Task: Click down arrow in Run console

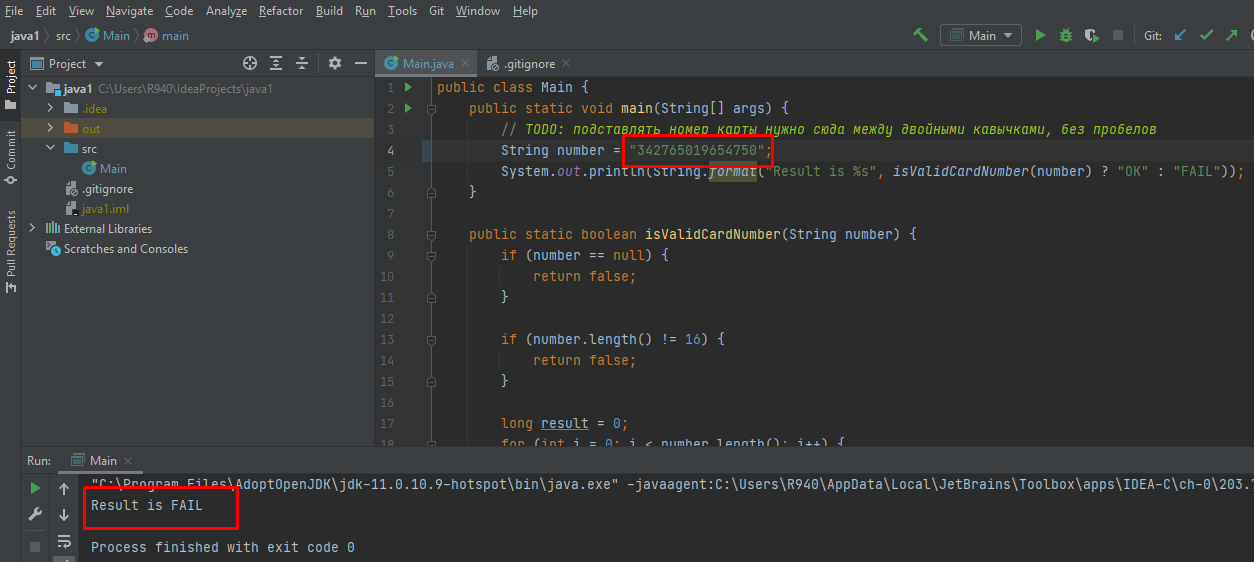Action: coord(64,515)
